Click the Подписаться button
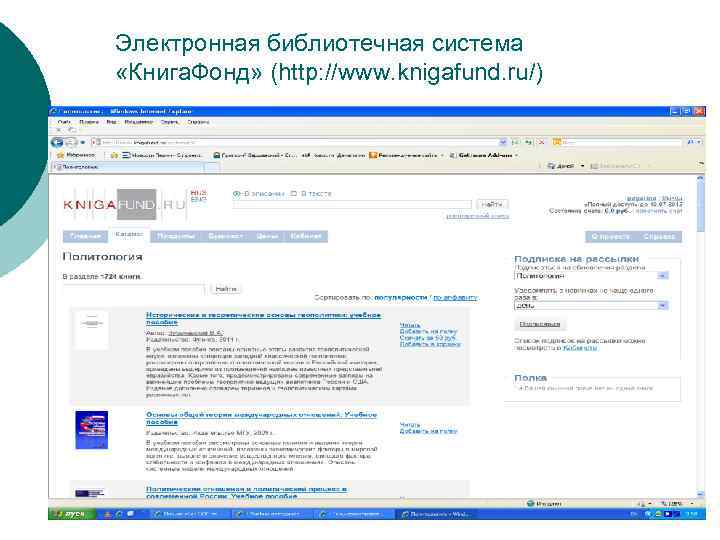 click(540, 324)
